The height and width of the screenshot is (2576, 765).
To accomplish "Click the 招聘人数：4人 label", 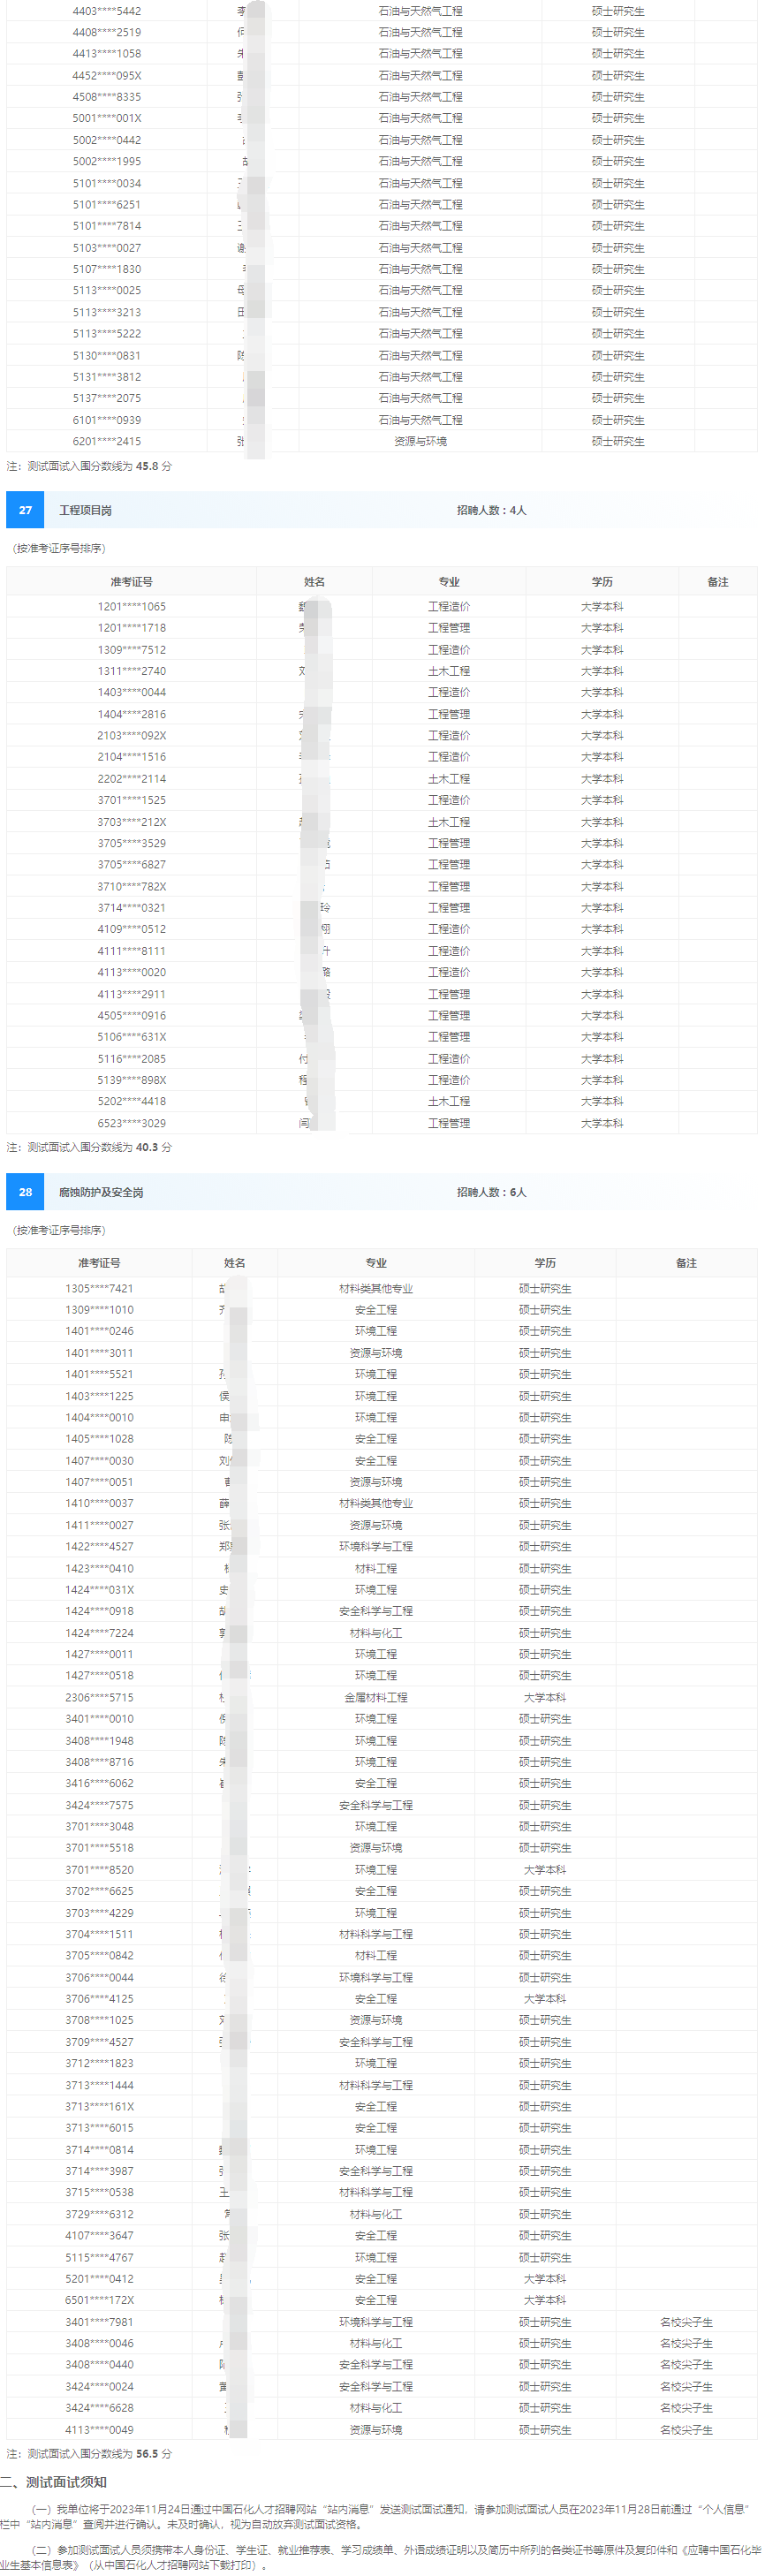I will [491, 510].
